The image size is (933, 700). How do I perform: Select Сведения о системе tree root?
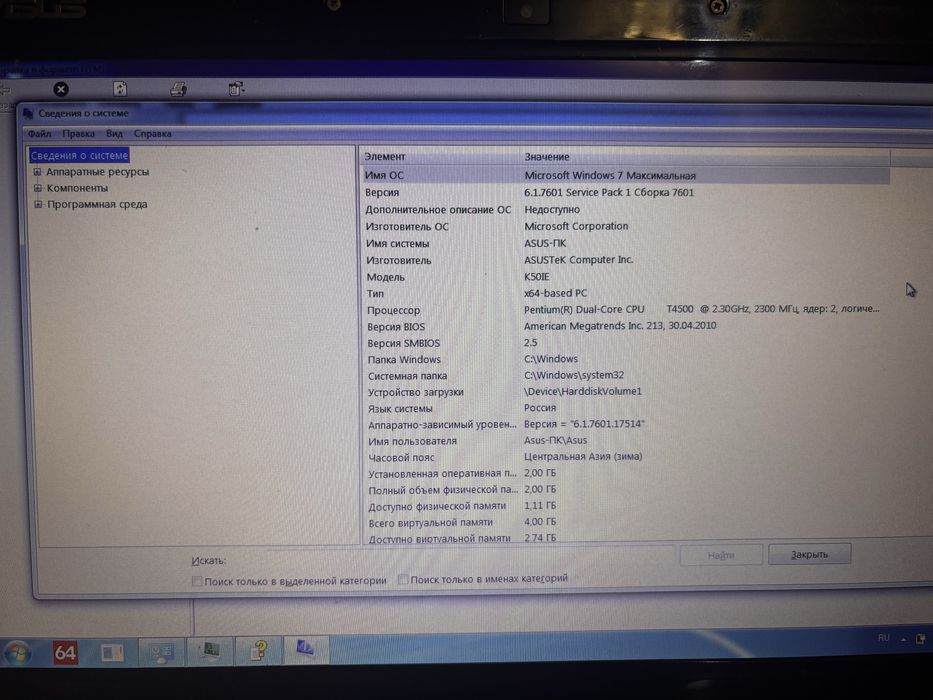coord(79,155)
